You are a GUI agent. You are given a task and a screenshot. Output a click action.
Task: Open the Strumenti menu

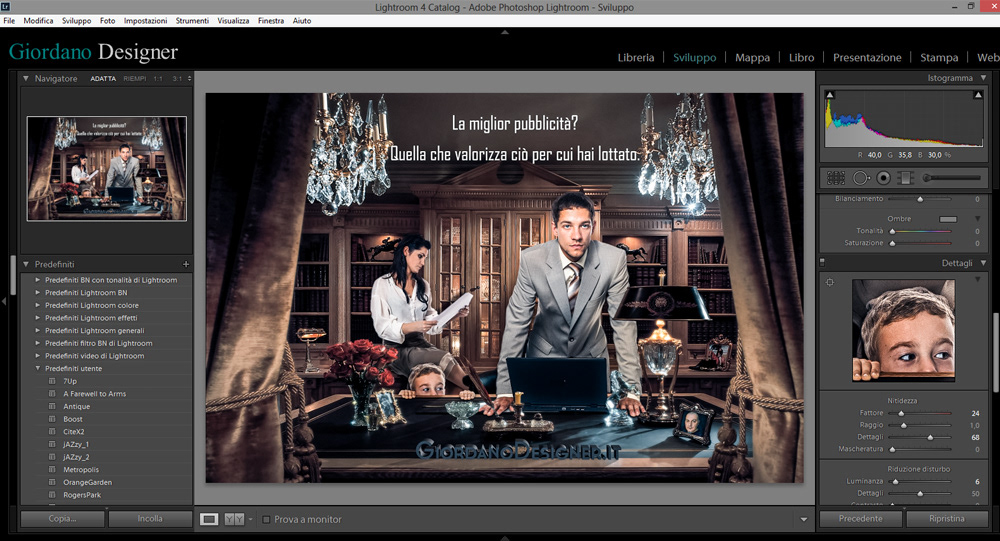[192, 20]
